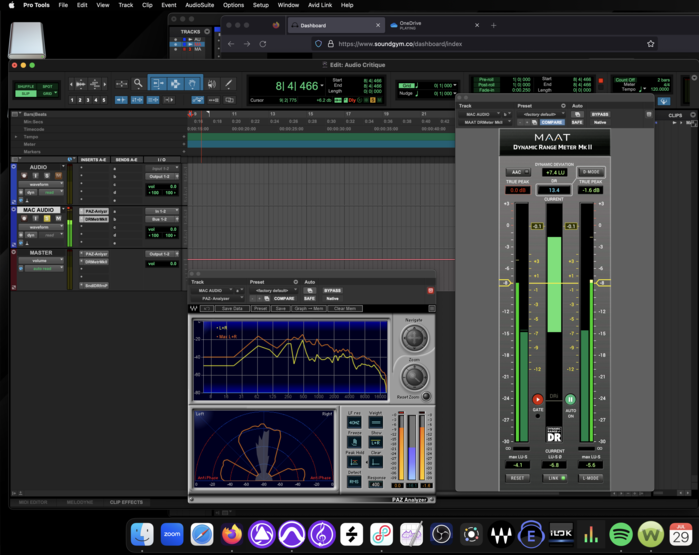The height and width of the screenshot is (555, 699).
Task: Toggle solo on MAC AUDIO track
Action: 47,218
